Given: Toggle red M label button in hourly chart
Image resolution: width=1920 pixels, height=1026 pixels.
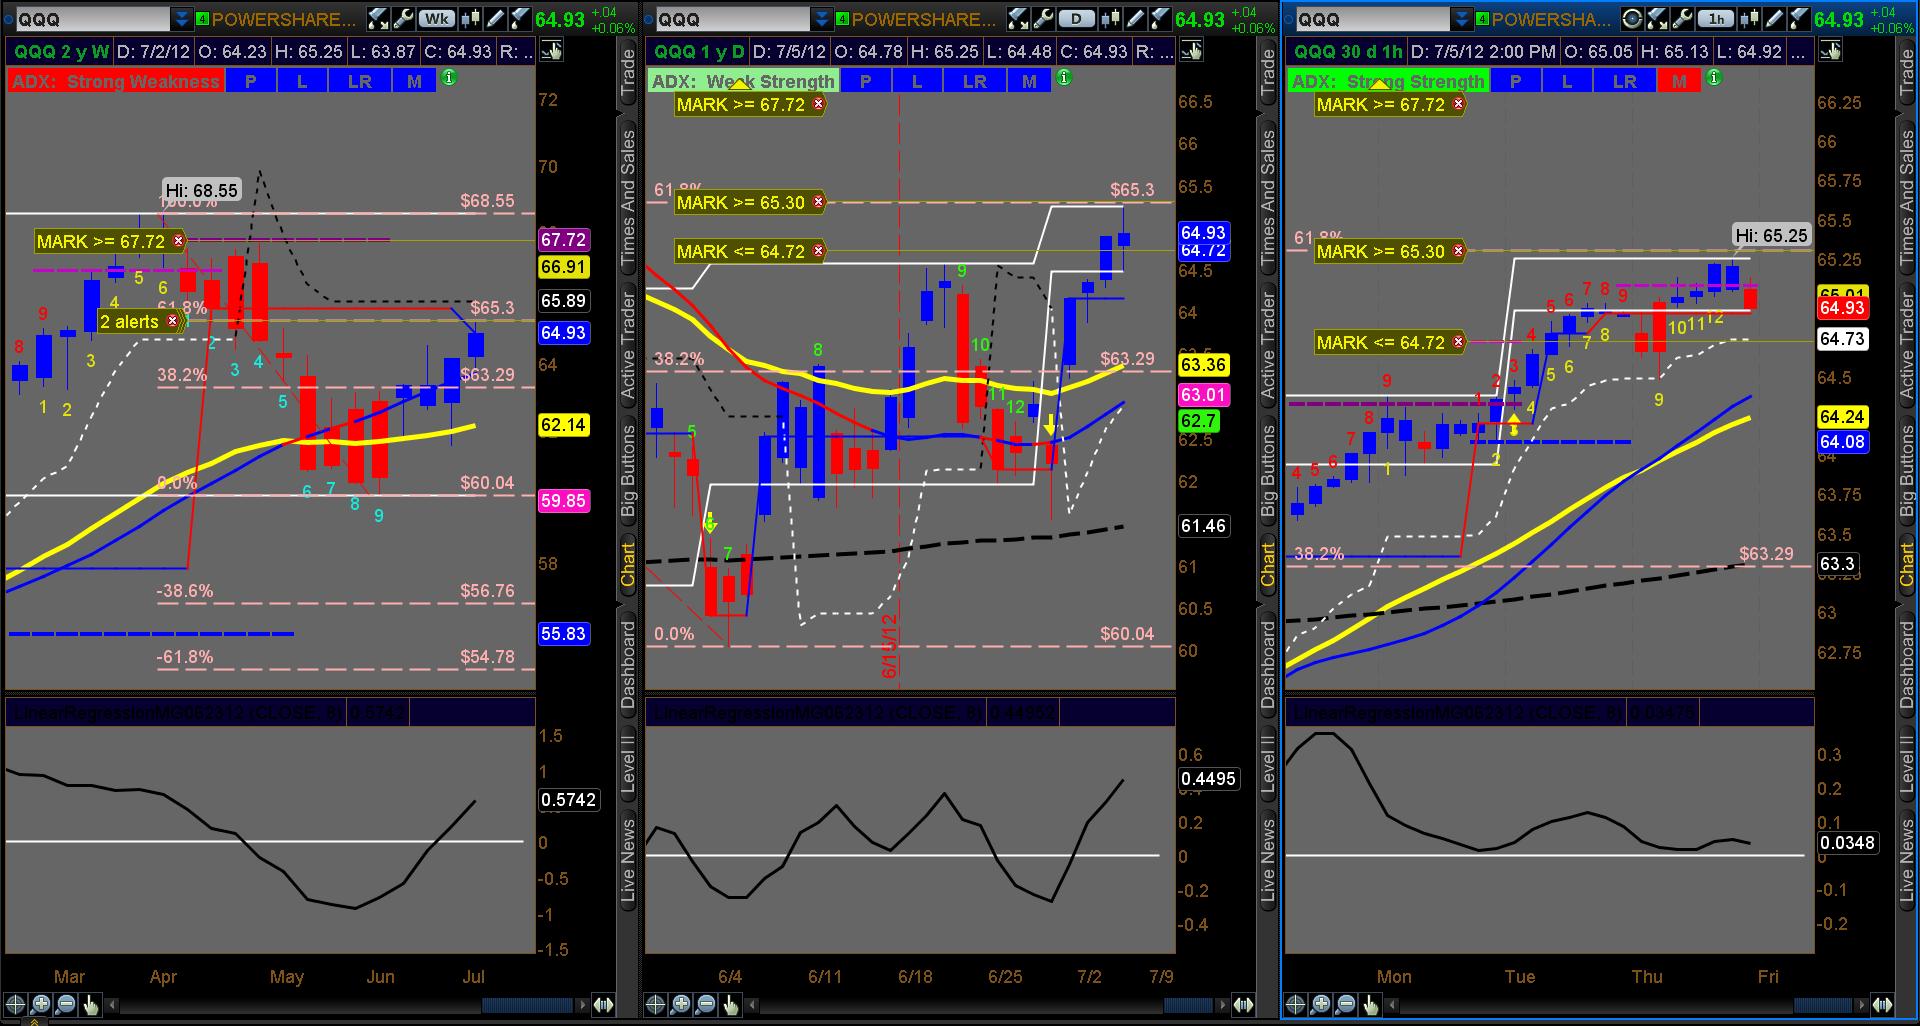Looking at the screenshot, I should 1679,81.
